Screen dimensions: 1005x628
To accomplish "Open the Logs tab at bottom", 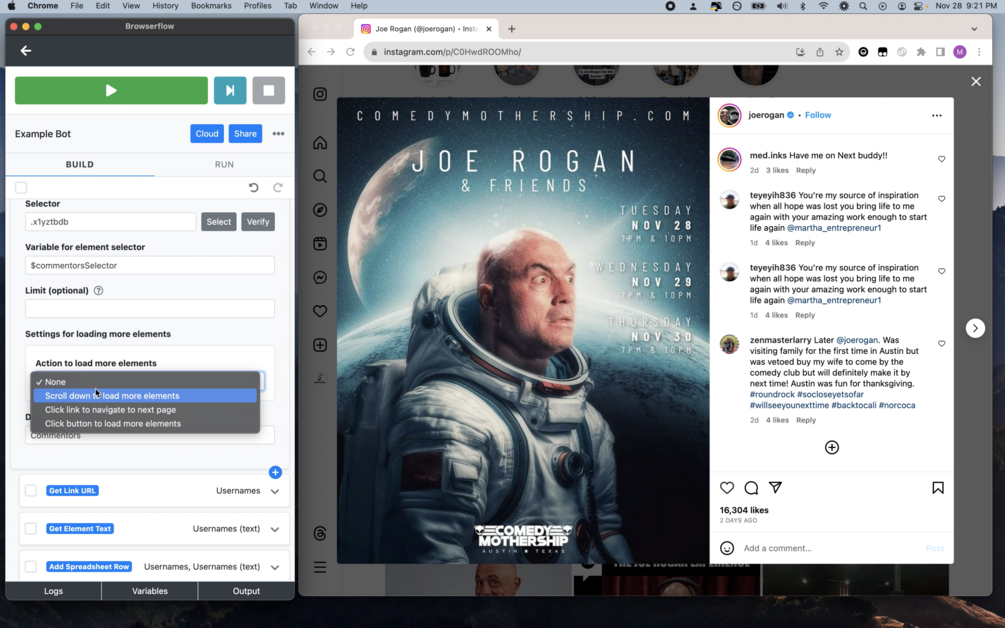I will [53, 591].
